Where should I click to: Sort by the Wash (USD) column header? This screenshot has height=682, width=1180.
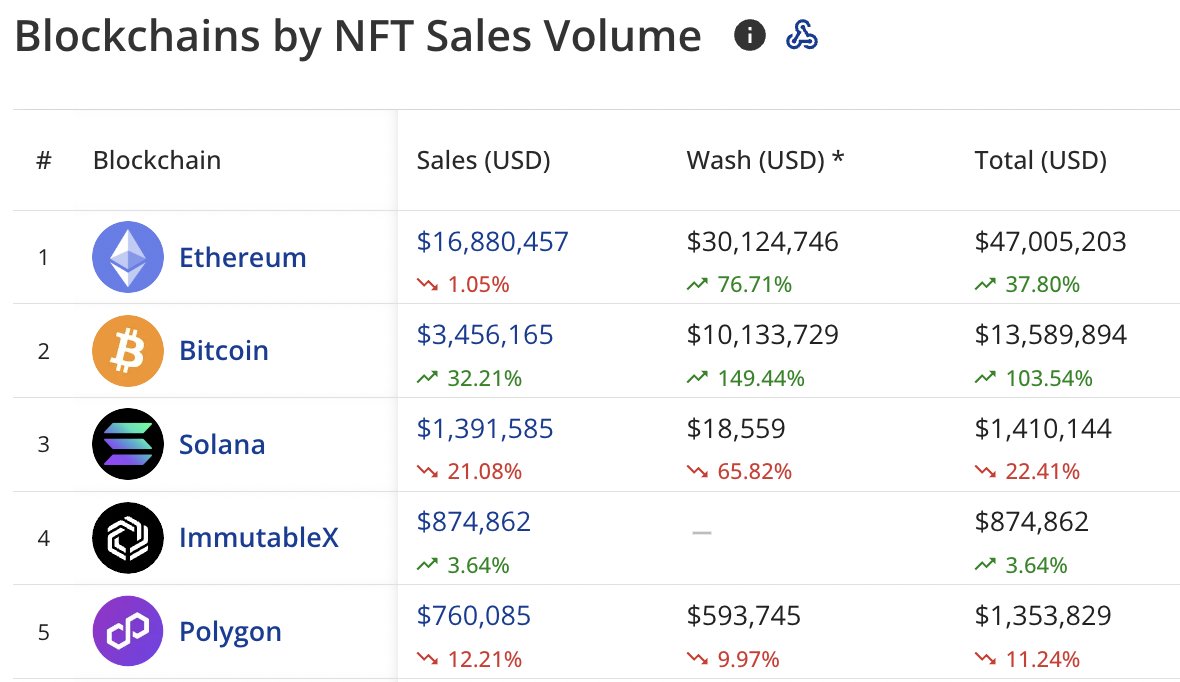[765, 160]
